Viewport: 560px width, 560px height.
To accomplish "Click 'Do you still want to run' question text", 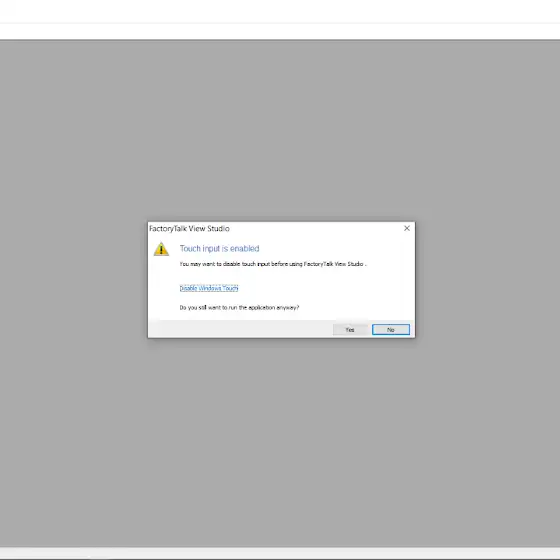I will tap(239, 308).
